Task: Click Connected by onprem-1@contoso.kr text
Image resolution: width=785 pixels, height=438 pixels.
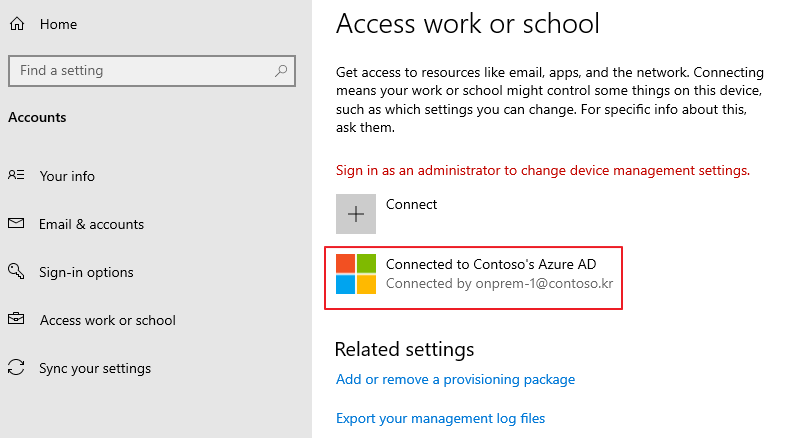Action: (x=499, y=283)
